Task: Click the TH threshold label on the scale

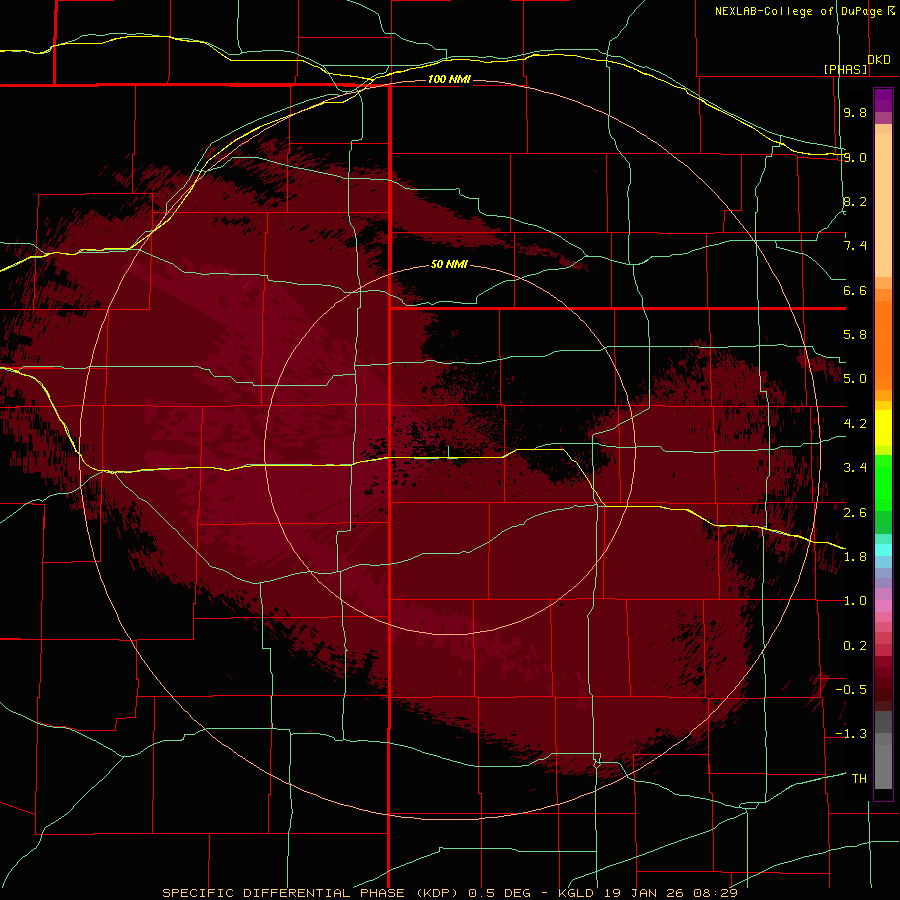Action: pos(859,779)
